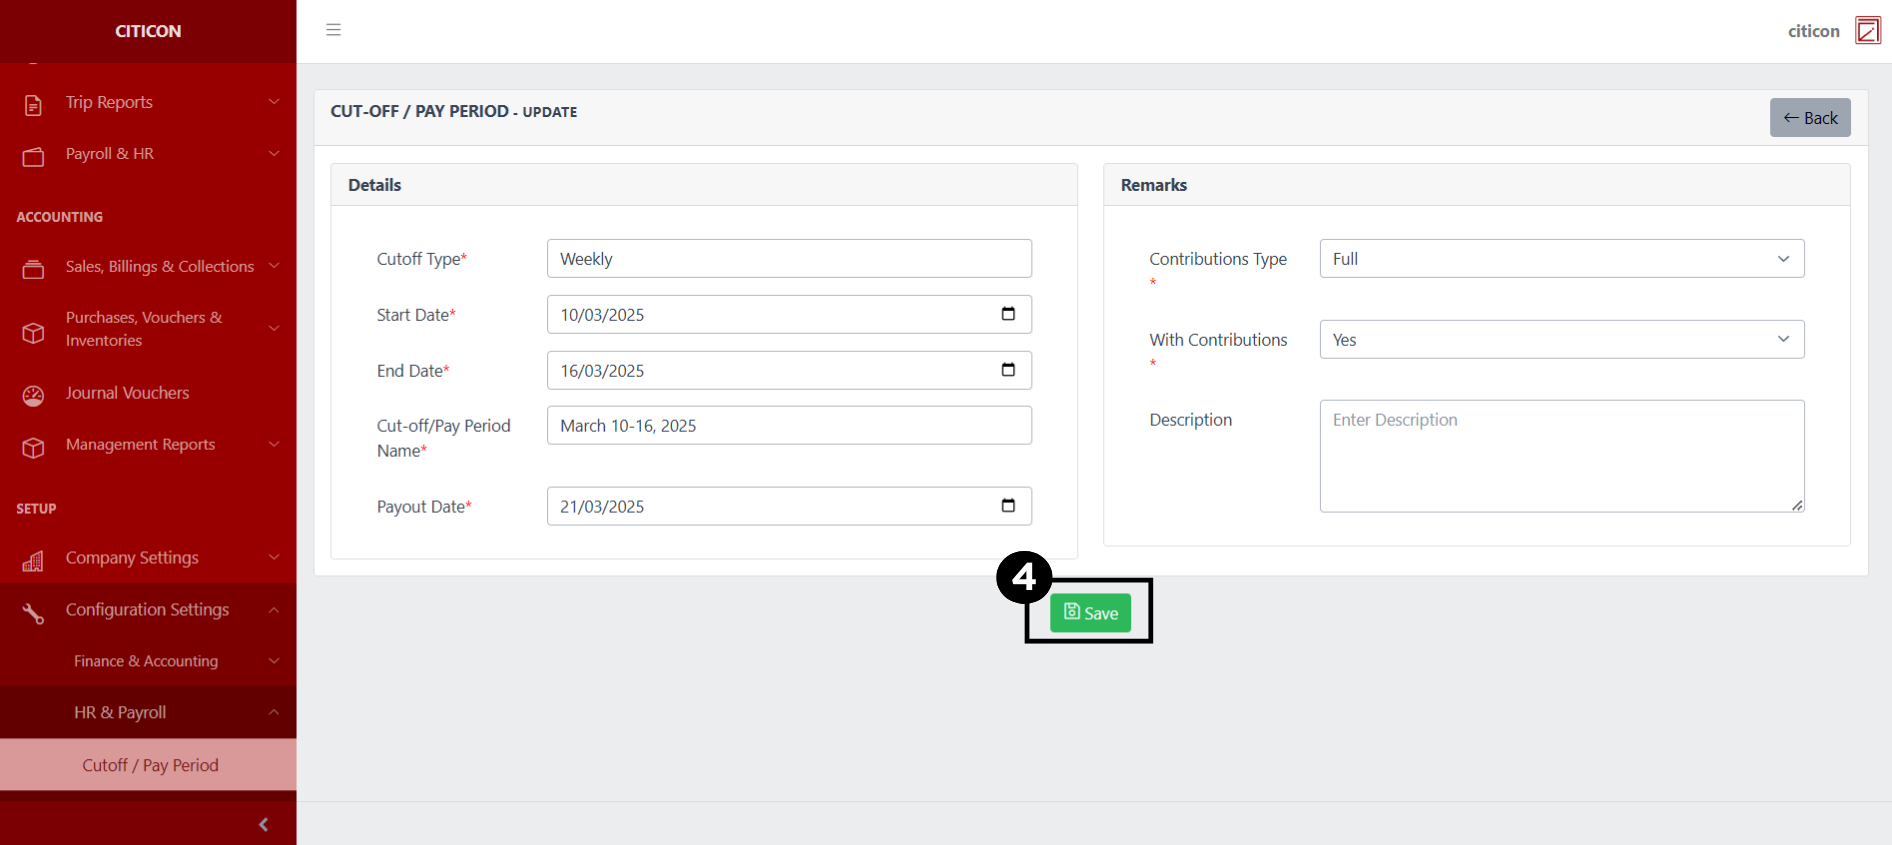This screenshot has height=845, width=1892.
Task: Click the Trip Reports document icon
Action: [x=33, y=104]
